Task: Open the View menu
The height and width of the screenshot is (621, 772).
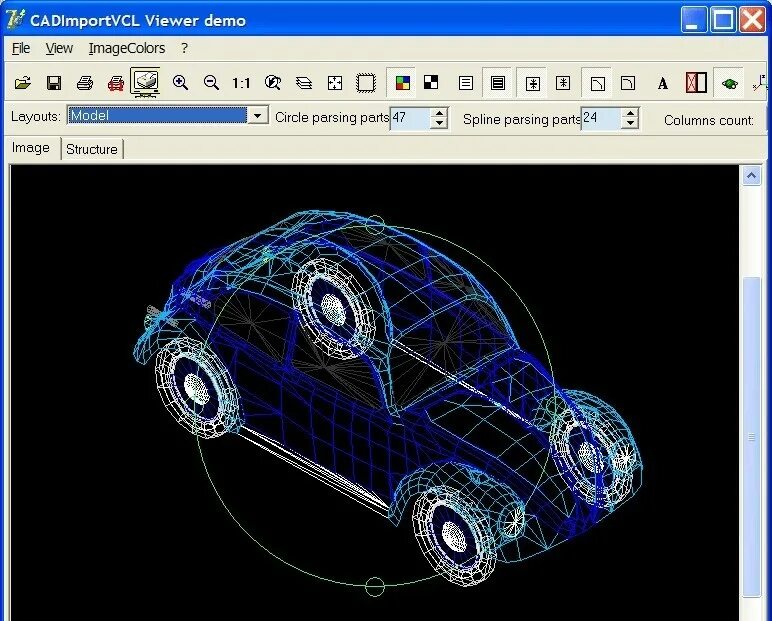Action: coord(59,48)
